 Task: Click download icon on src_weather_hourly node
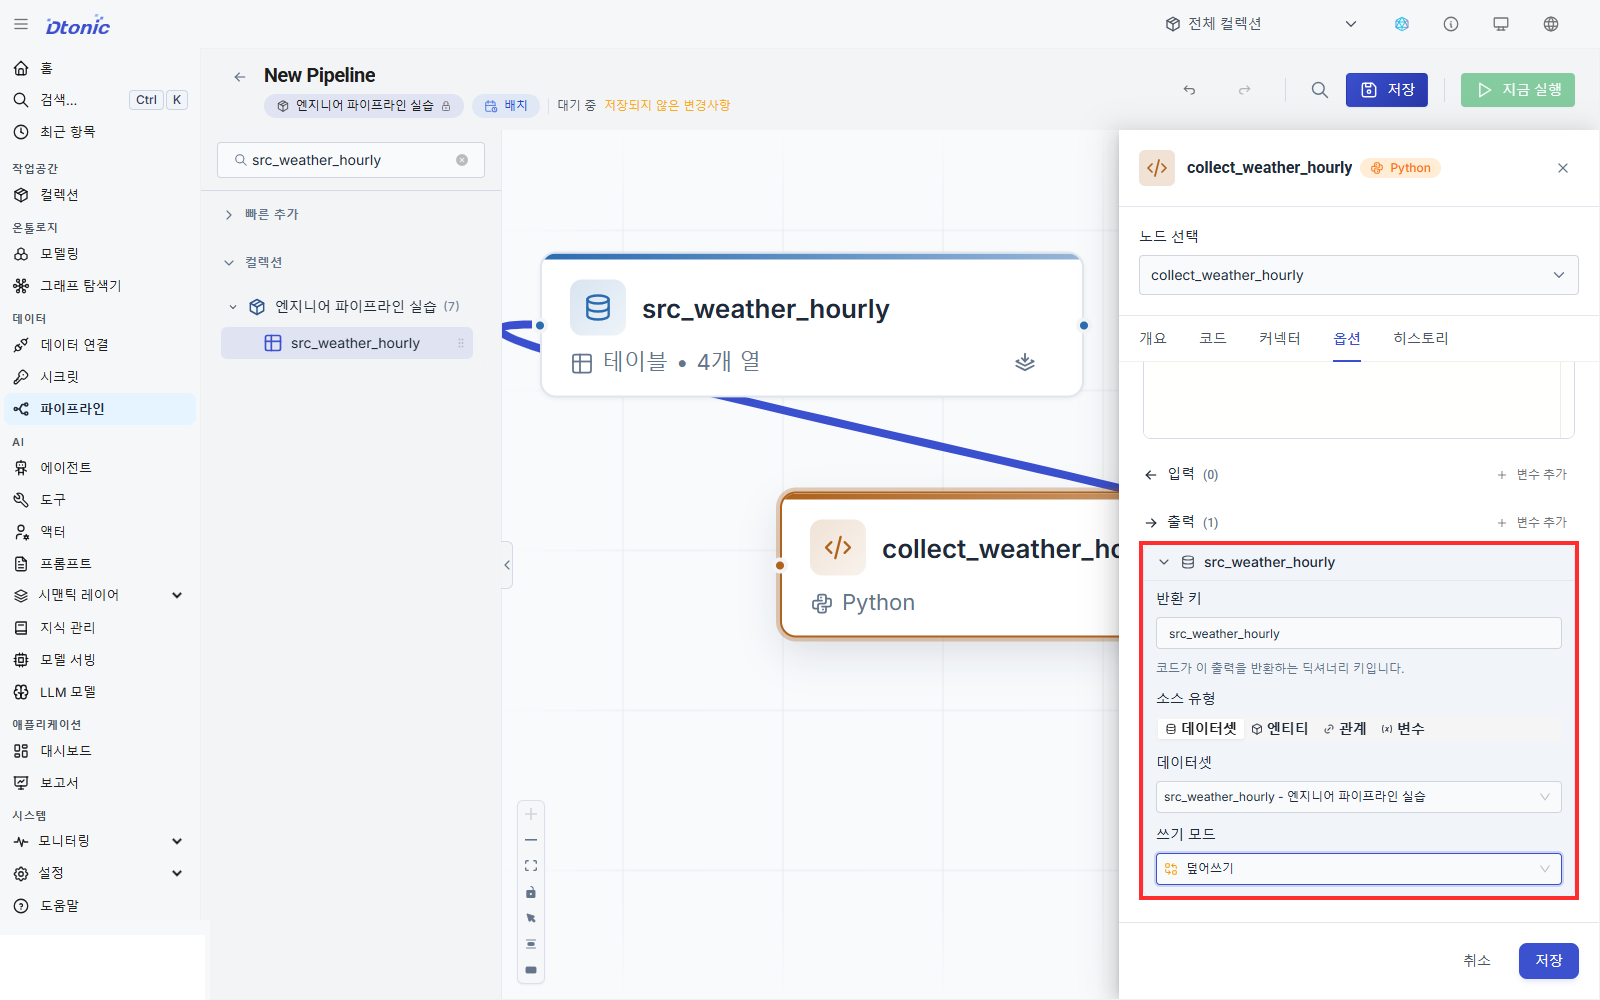1025,362
